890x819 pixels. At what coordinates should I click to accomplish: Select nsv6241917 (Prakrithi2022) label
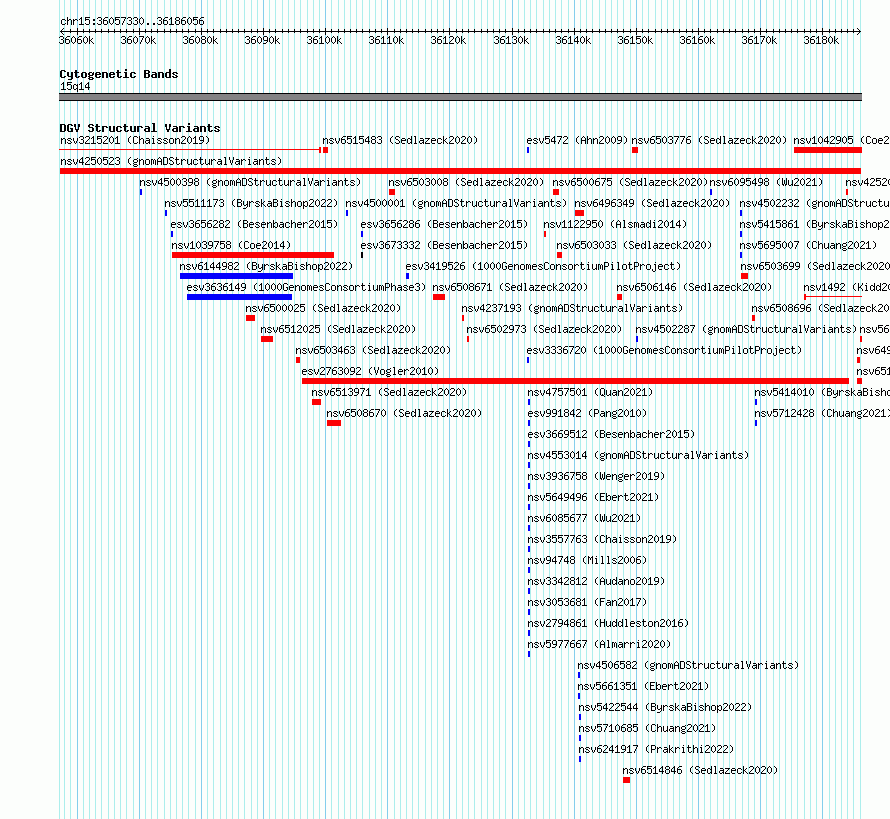656,749
